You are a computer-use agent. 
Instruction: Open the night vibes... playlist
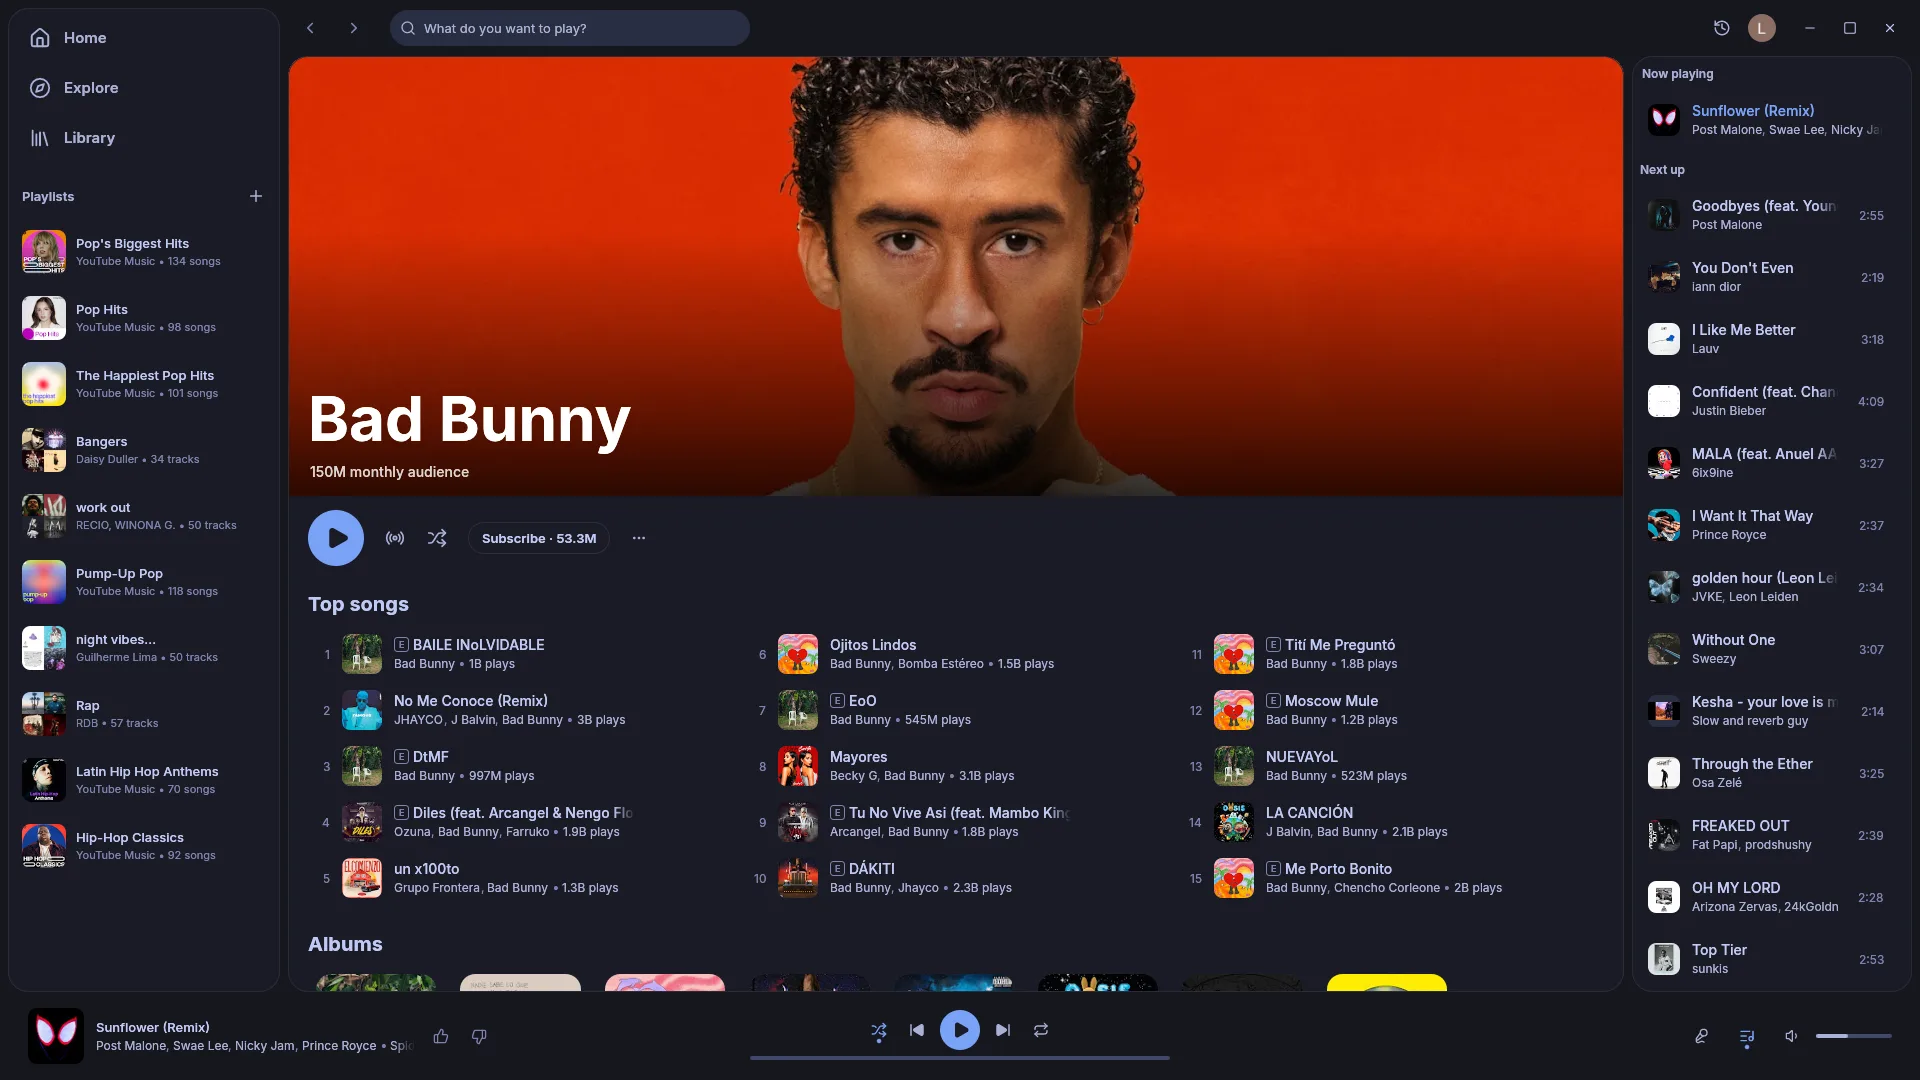pyautogui.click(x=143, y=648)
